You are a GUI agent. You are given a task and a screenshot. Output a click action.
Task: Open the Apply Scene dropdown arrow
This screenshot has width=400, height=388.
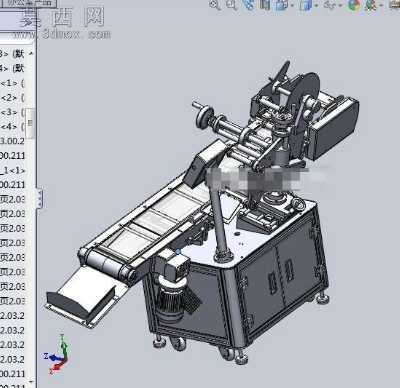[x=382, y=6]
